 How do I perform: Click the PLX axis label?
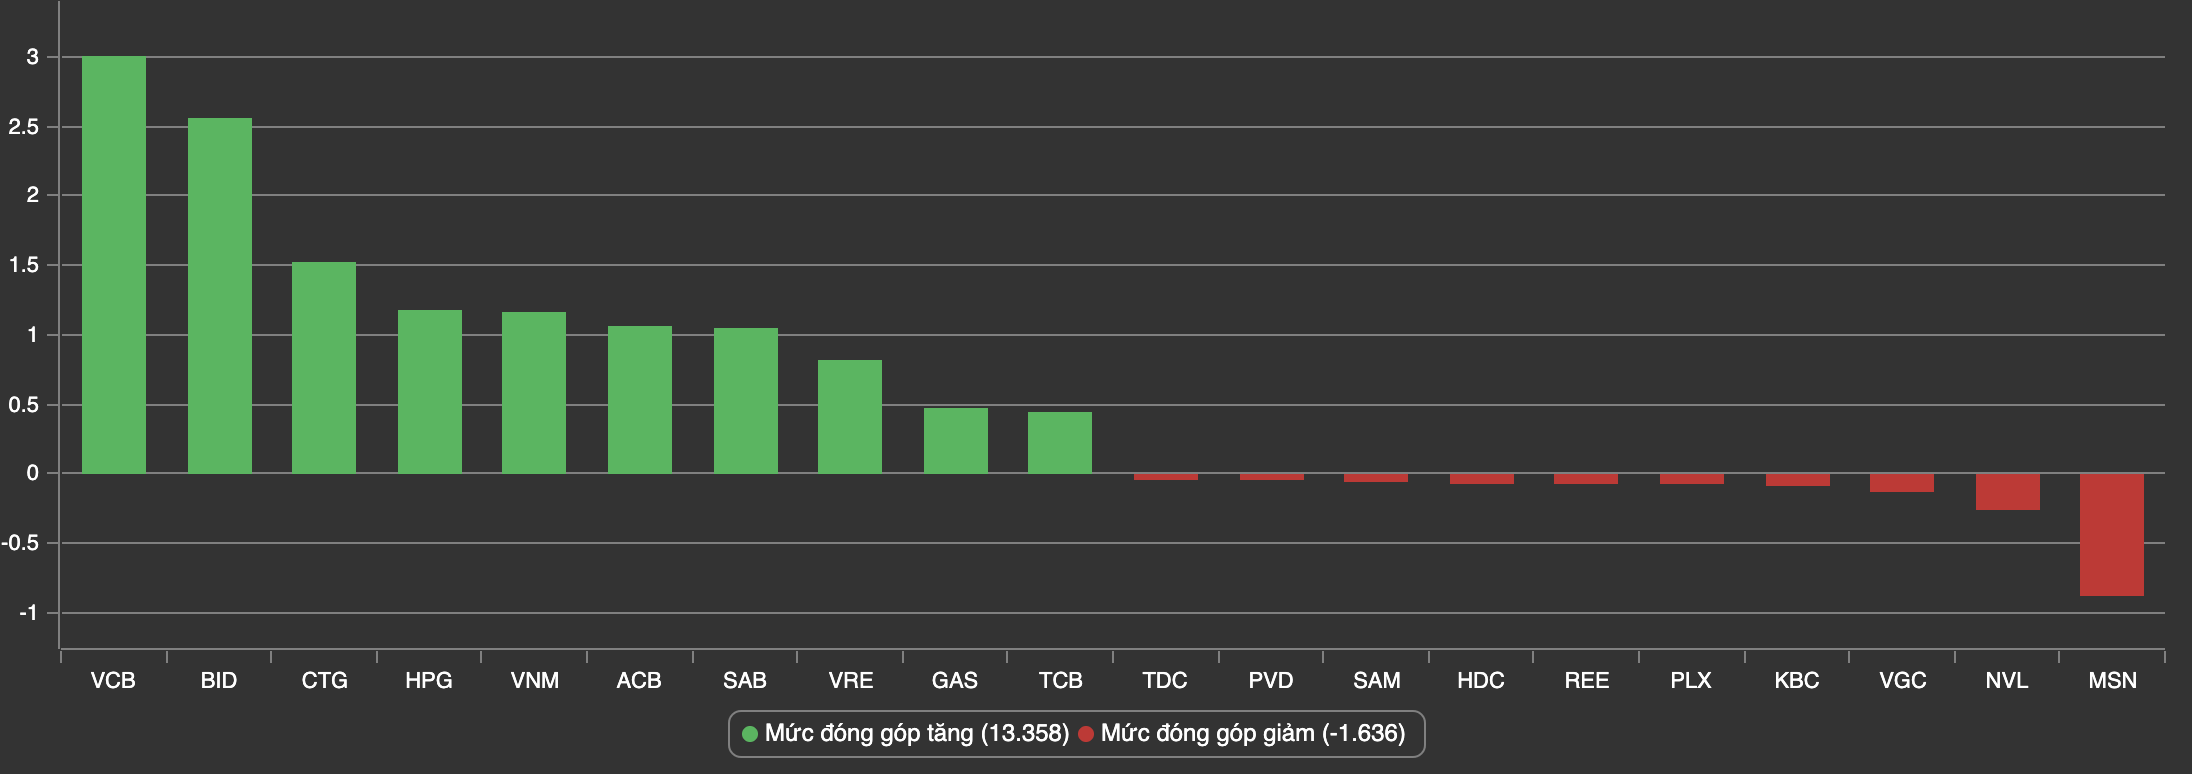[1691, 681]
